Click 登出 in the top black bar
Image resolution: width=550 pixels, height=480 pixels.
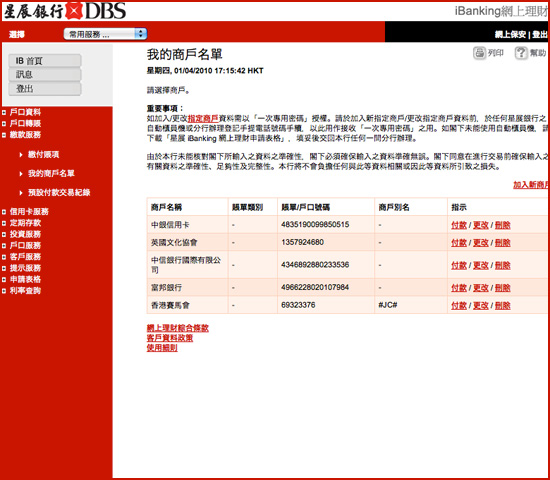(540, 34)
